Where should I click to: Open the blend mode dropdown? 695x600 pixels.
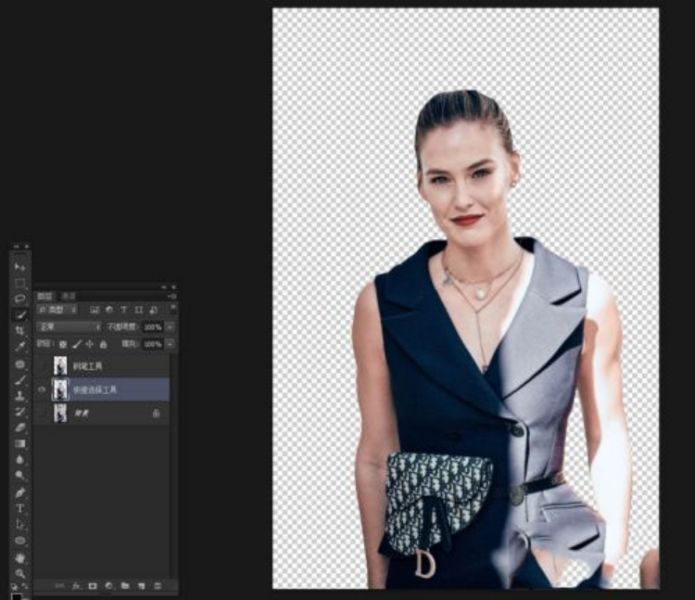[x=70, y=327]
